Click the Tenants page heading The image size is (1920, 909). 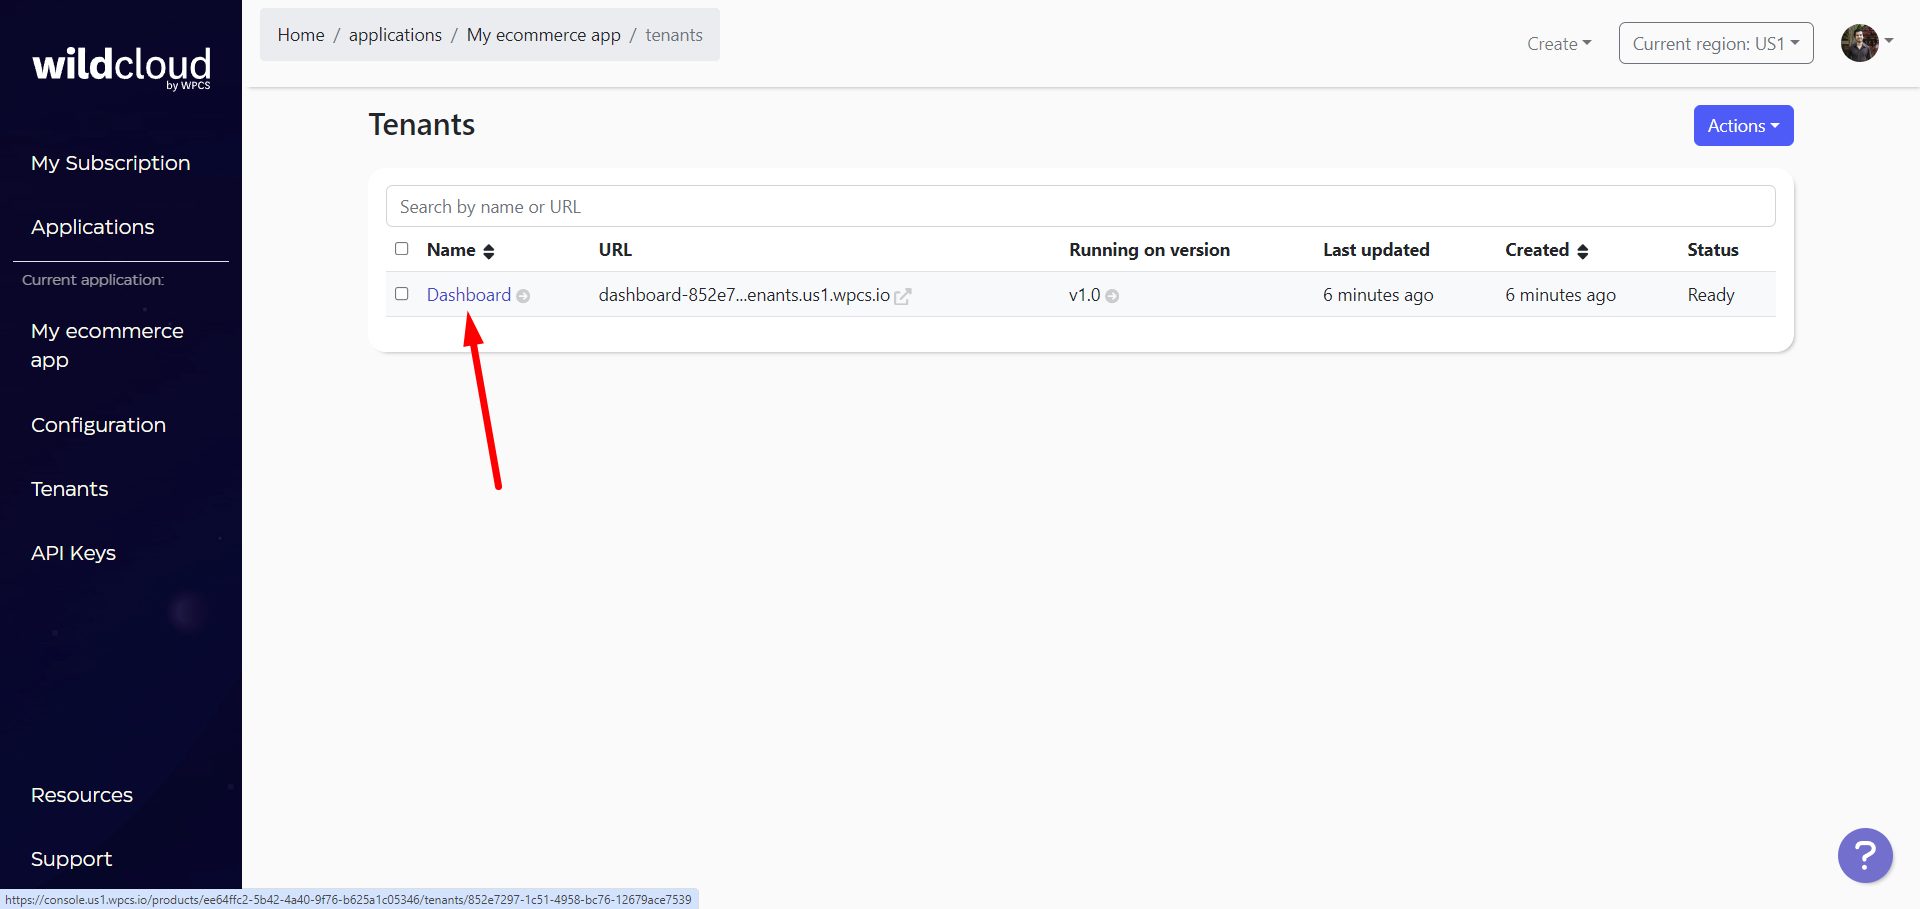(422, 124)
